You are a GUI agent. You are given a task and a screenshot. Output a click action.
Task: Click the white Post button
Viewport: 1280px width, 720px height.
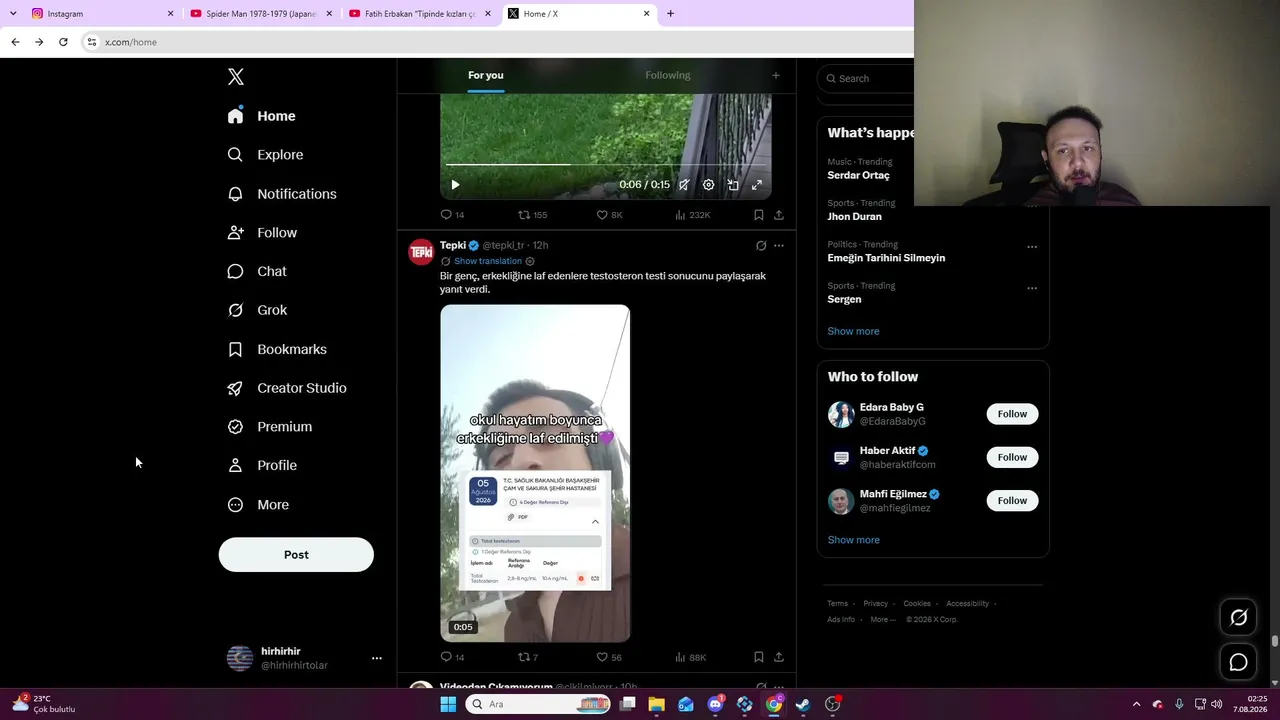(296, 555)
